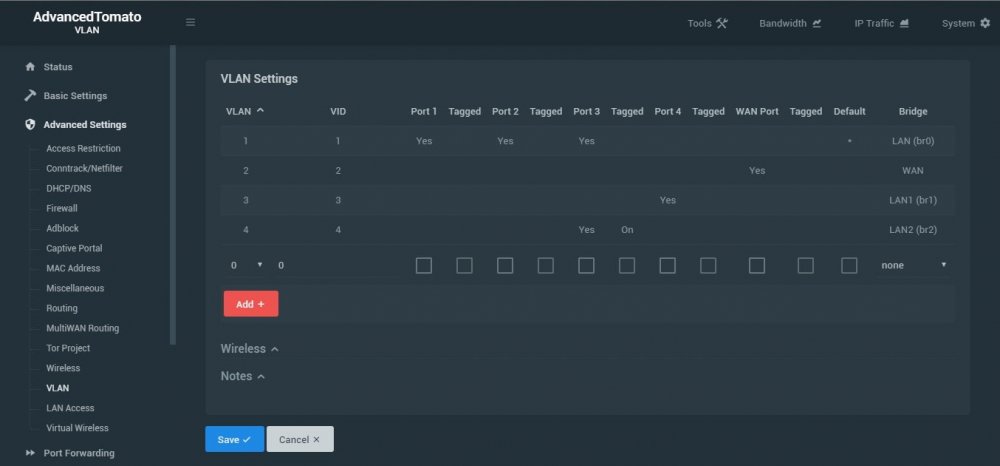
Task: Click the Bandwidth chart icon
Action: pos(816,23)
